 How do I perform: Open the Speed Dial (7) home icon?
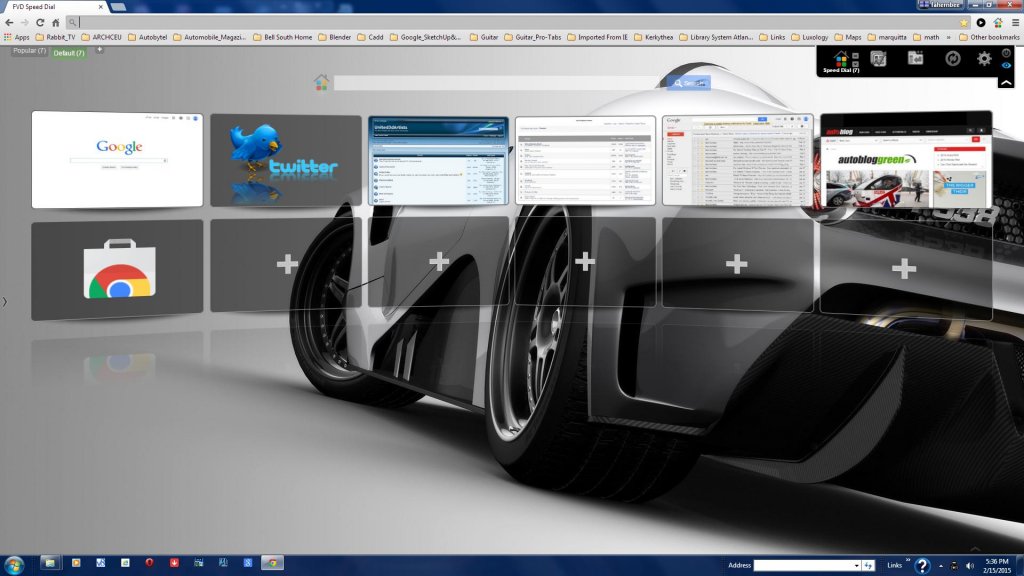pos(840,59)
